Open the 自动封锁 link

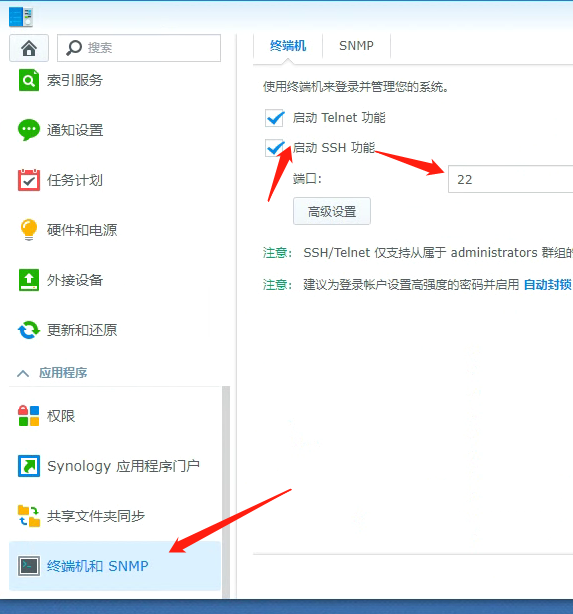click(548, 285)
